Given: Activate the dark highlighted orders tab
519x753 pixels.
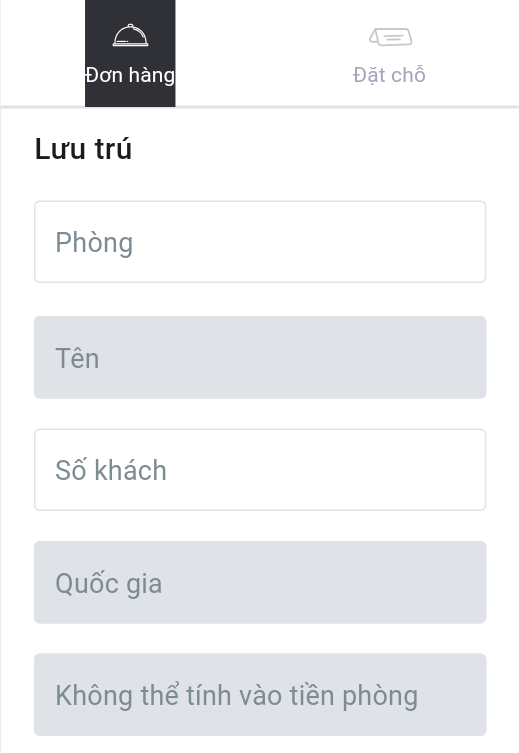Looking at the screenshot, I should (x=130, y=53).
